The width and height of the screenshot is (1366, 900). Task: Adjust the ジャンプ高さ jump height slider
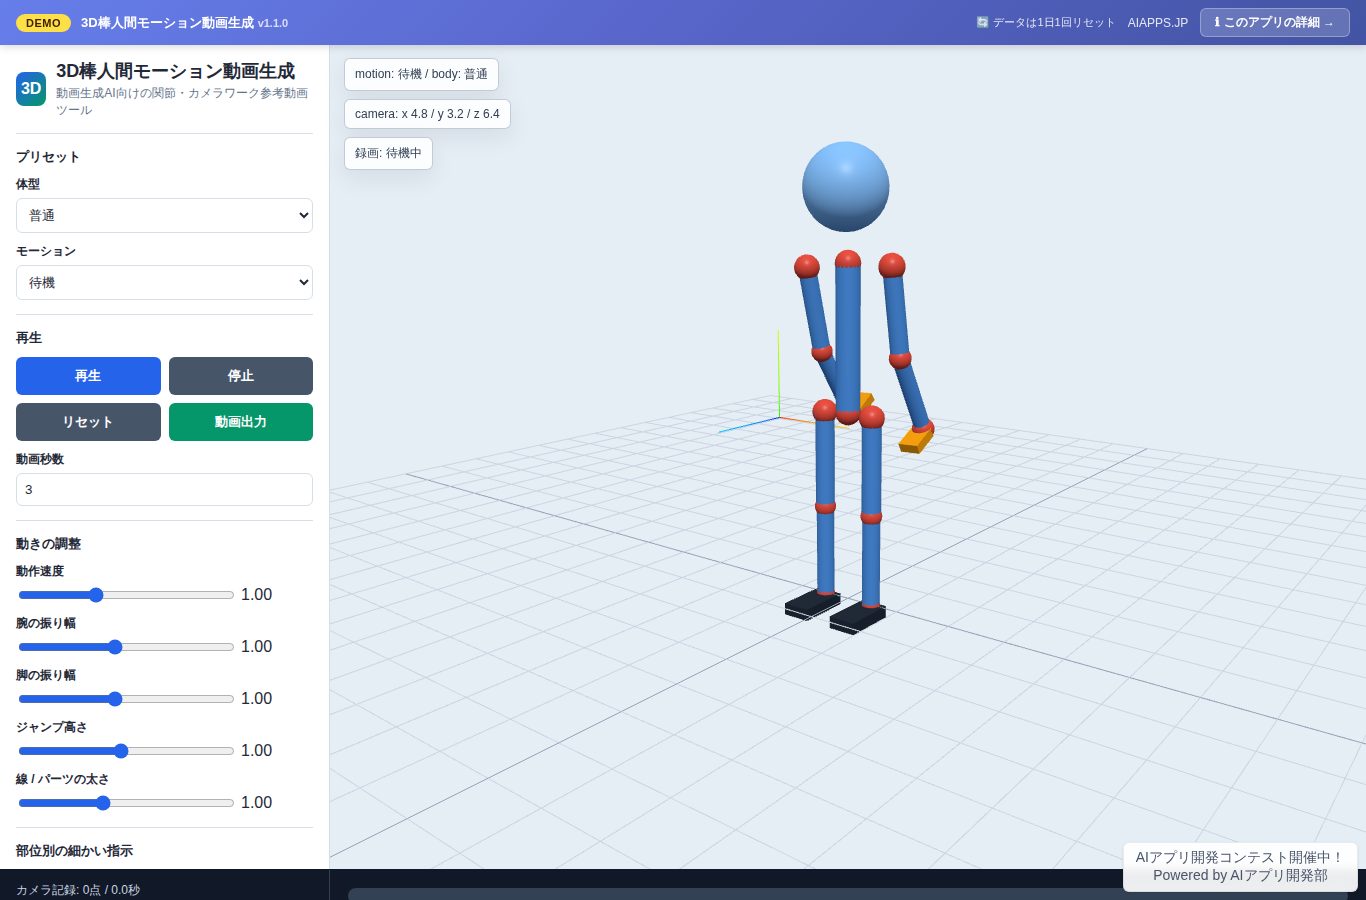coord(126,751)
